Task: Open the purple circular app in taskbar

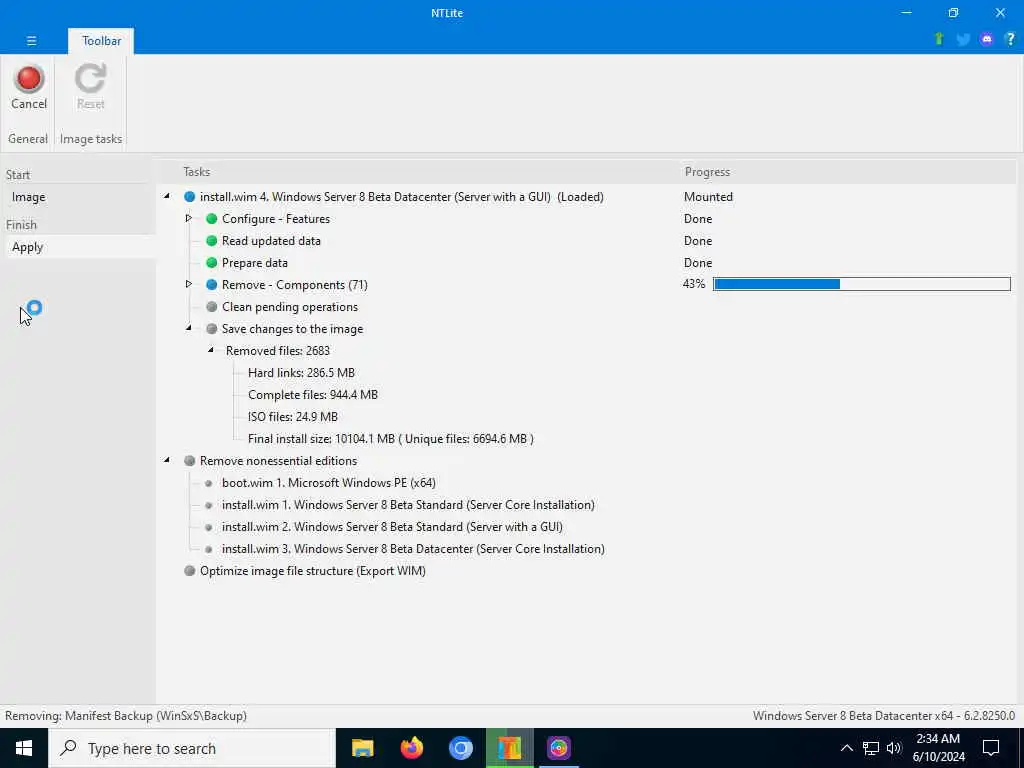Action: 558,748
